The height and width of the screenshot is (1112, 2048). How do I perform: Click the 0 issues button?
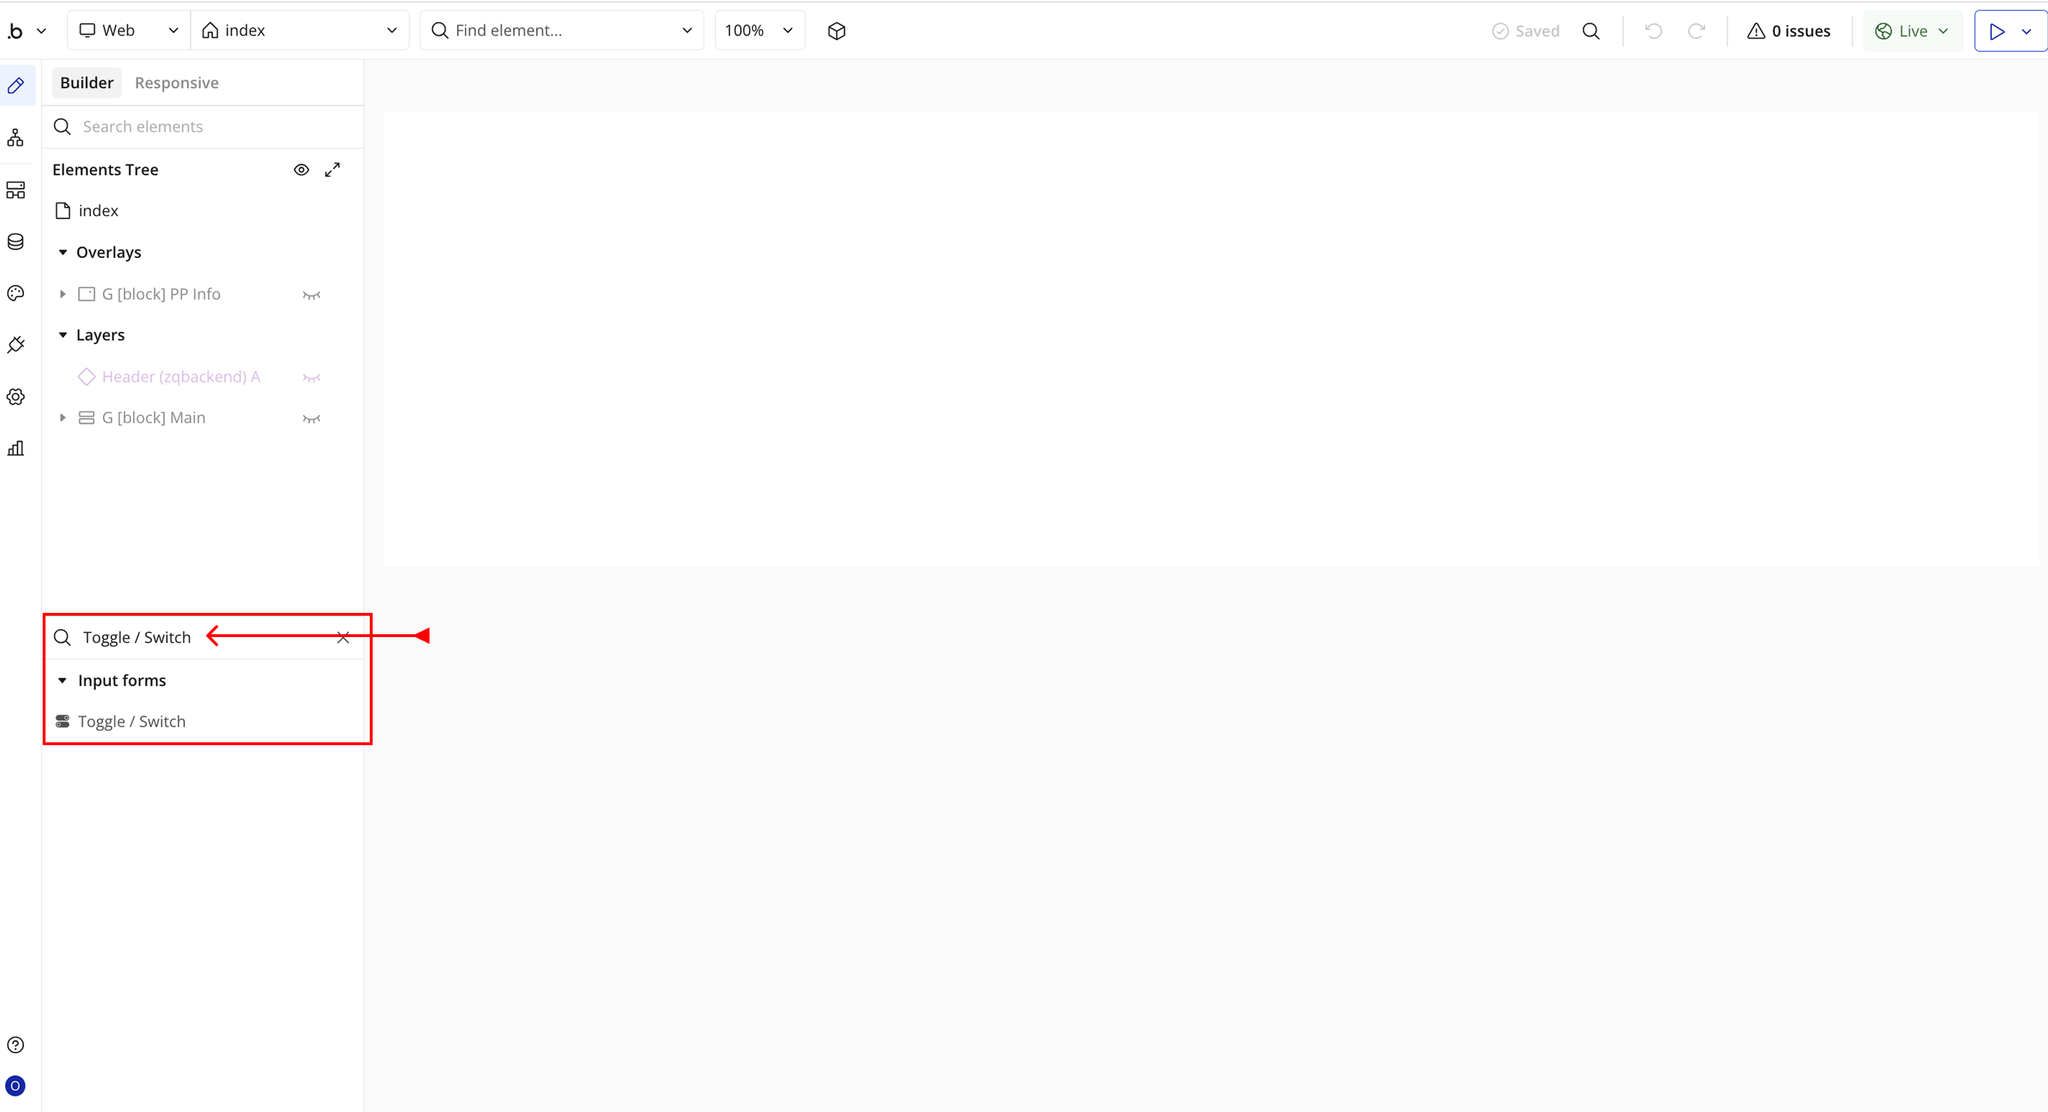coord(1788,31)
